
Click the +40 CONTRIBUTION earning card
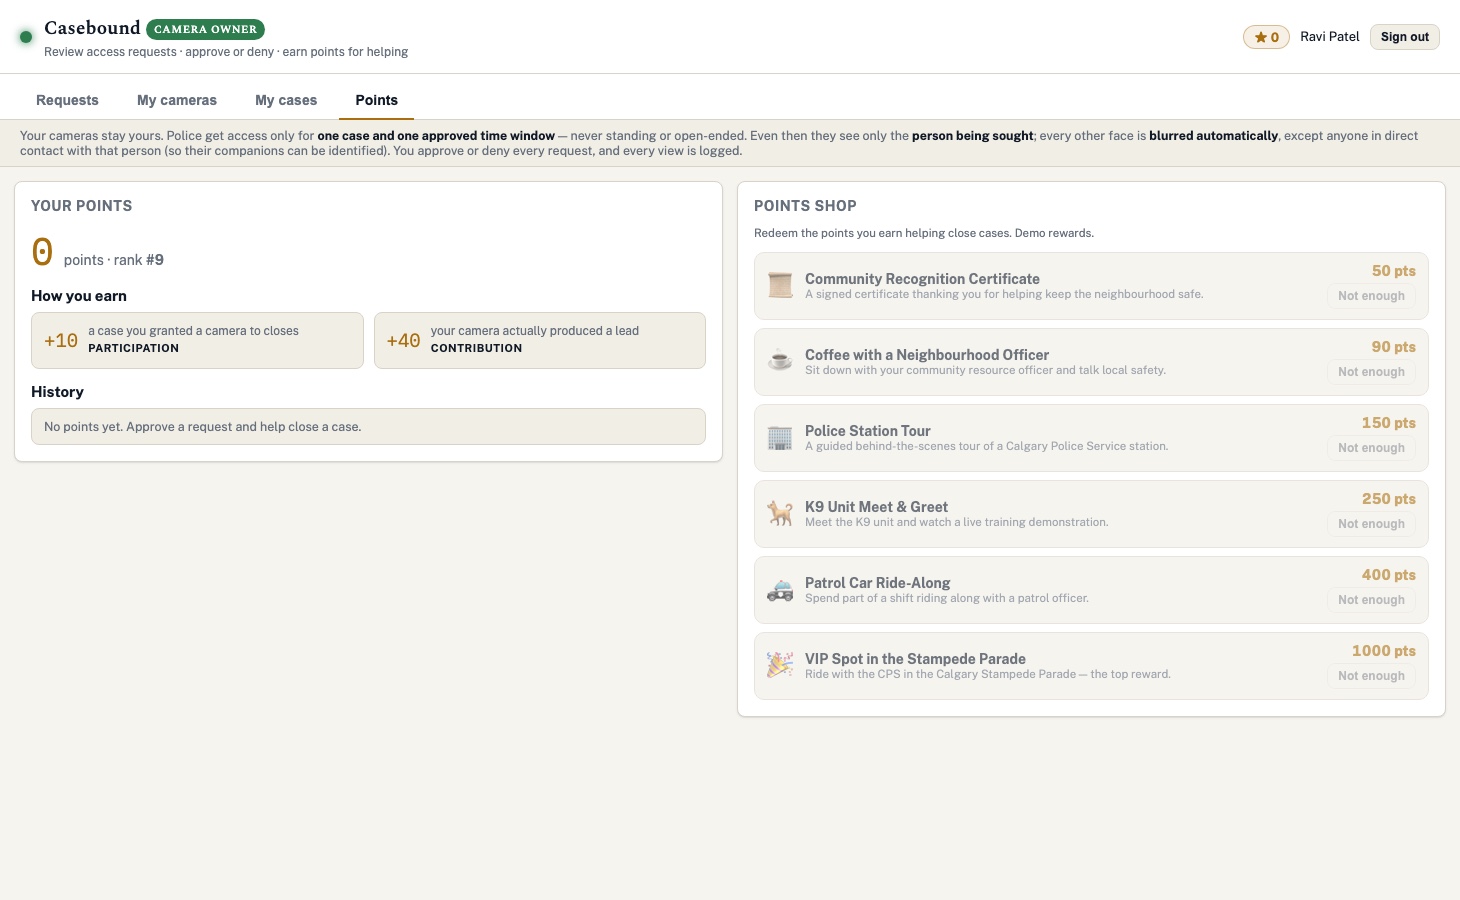pos(540,340)
